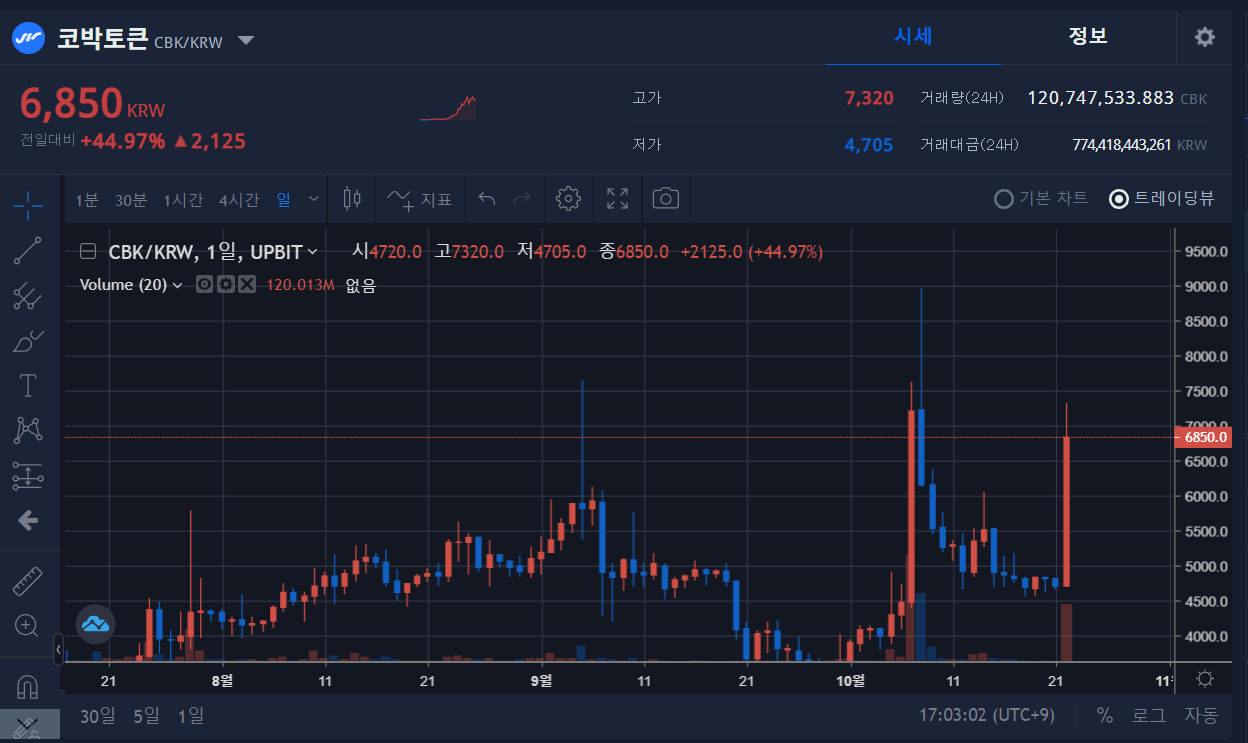
Task: Select the crosshair cursor tool
Action: pos(28,206)
